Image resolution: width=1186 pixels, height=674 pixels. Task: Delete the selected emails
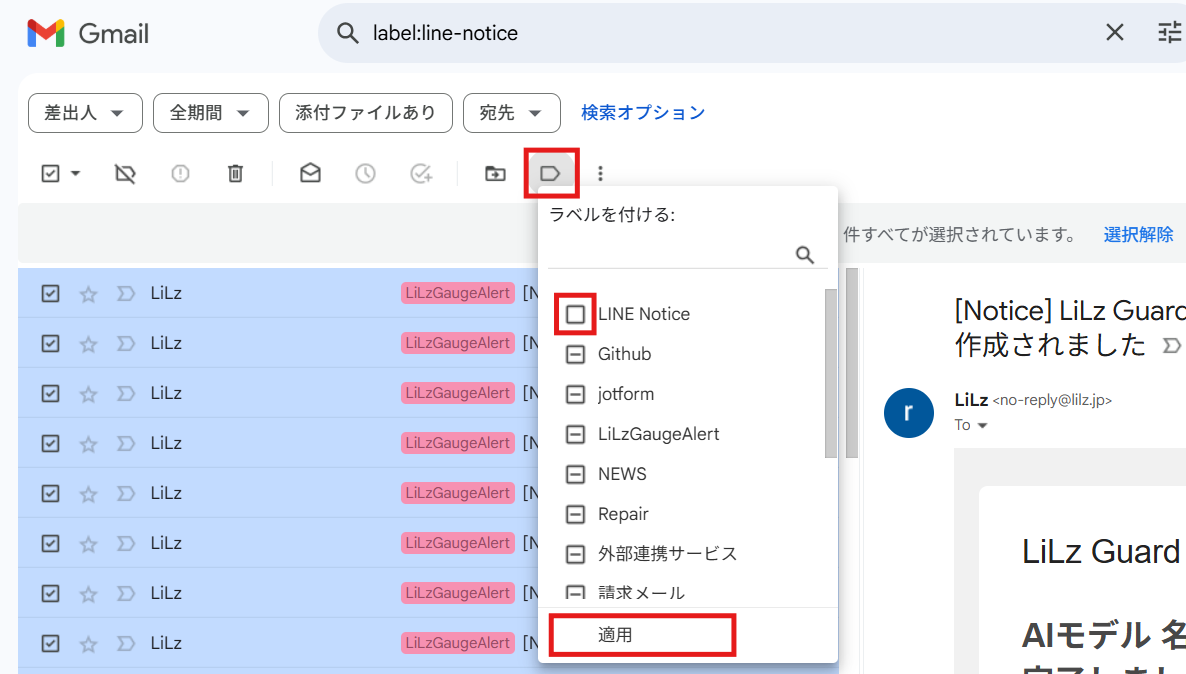coord(235,173)
